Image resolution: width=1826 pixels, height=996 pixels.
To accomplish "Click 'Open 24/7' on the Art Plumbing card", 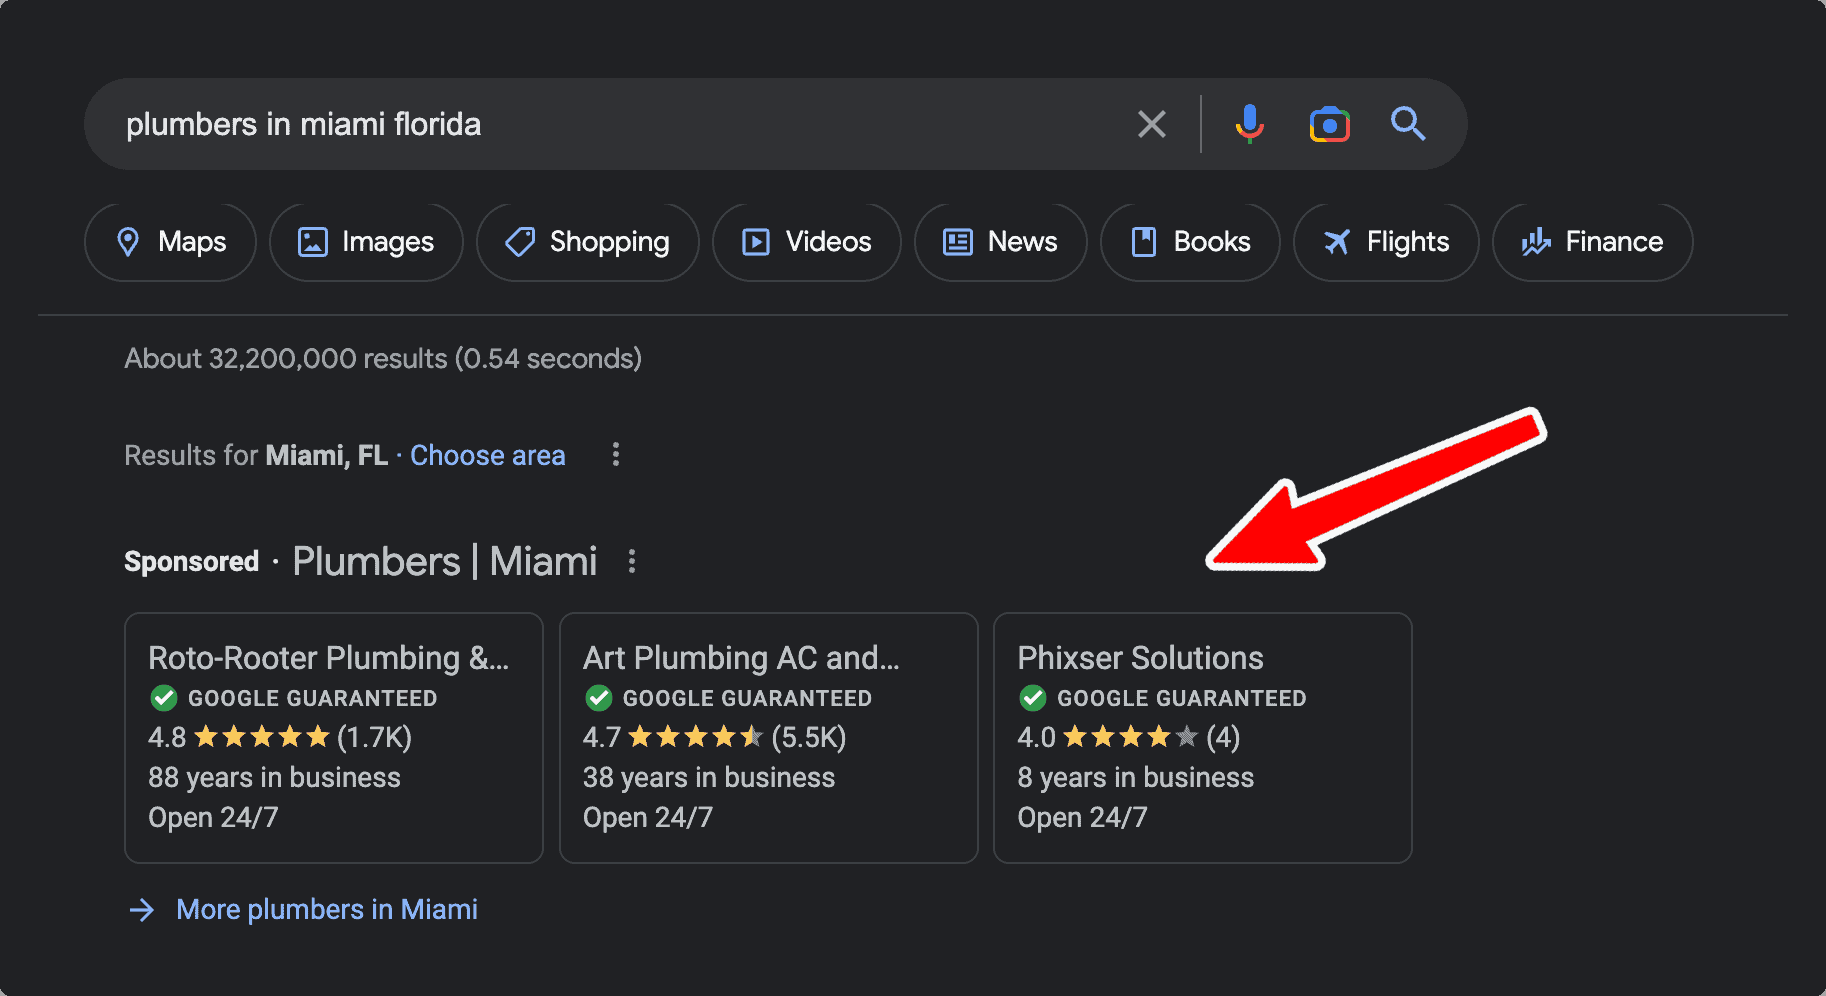I will tap(648, 818).
